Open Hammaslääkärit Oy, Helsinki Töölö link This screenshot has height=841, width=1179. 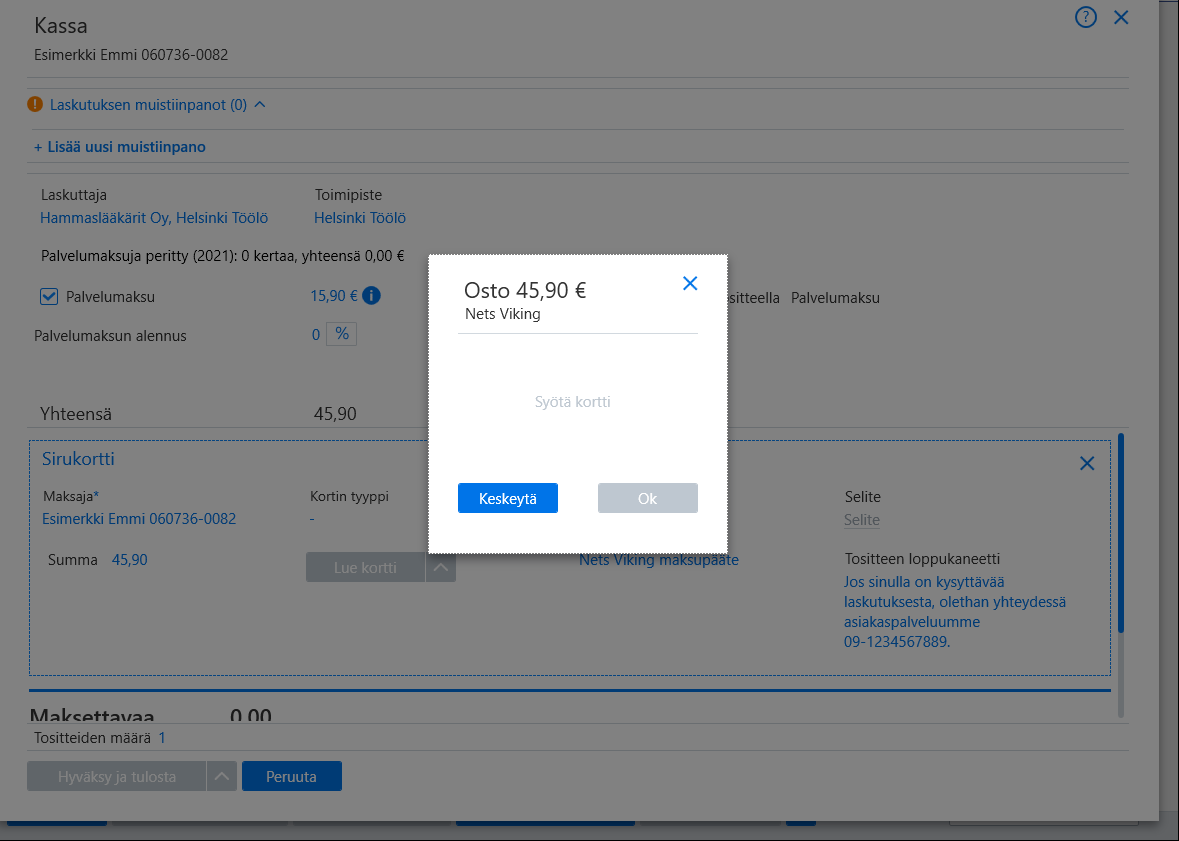(x=154, y=218)
